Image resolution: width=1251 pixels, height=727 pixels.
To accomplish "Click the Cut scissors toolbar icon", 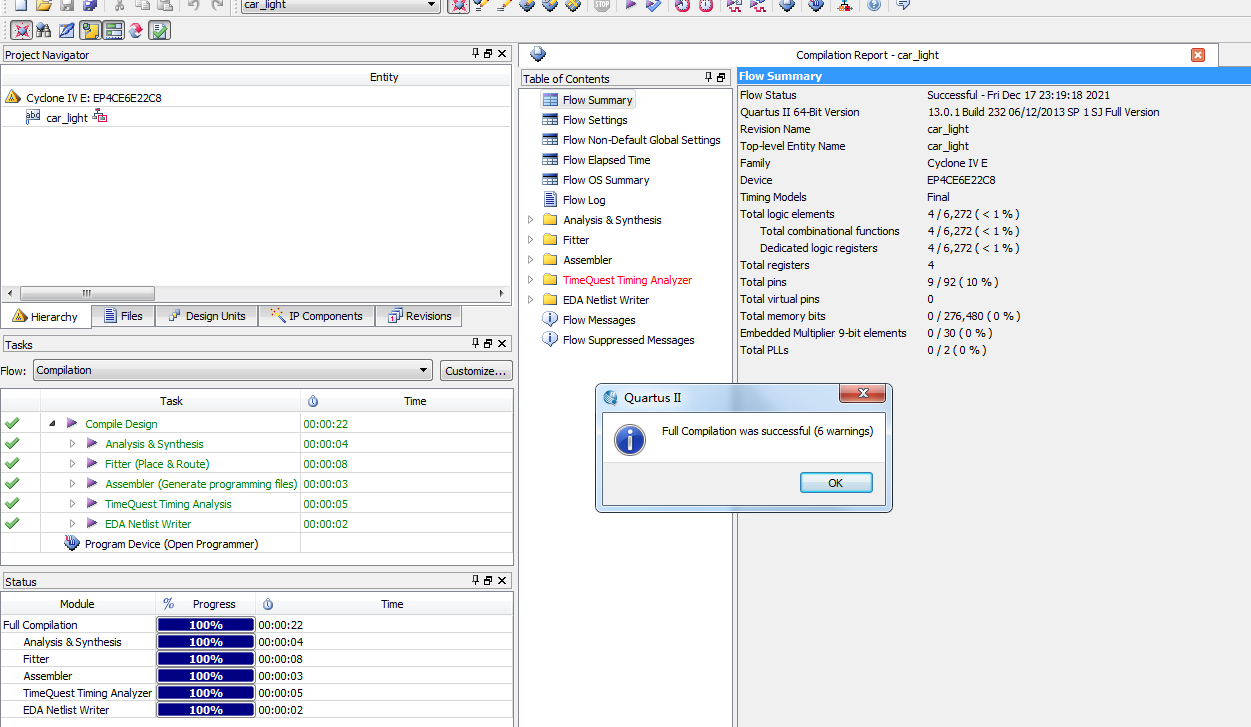I will (120, 5).
